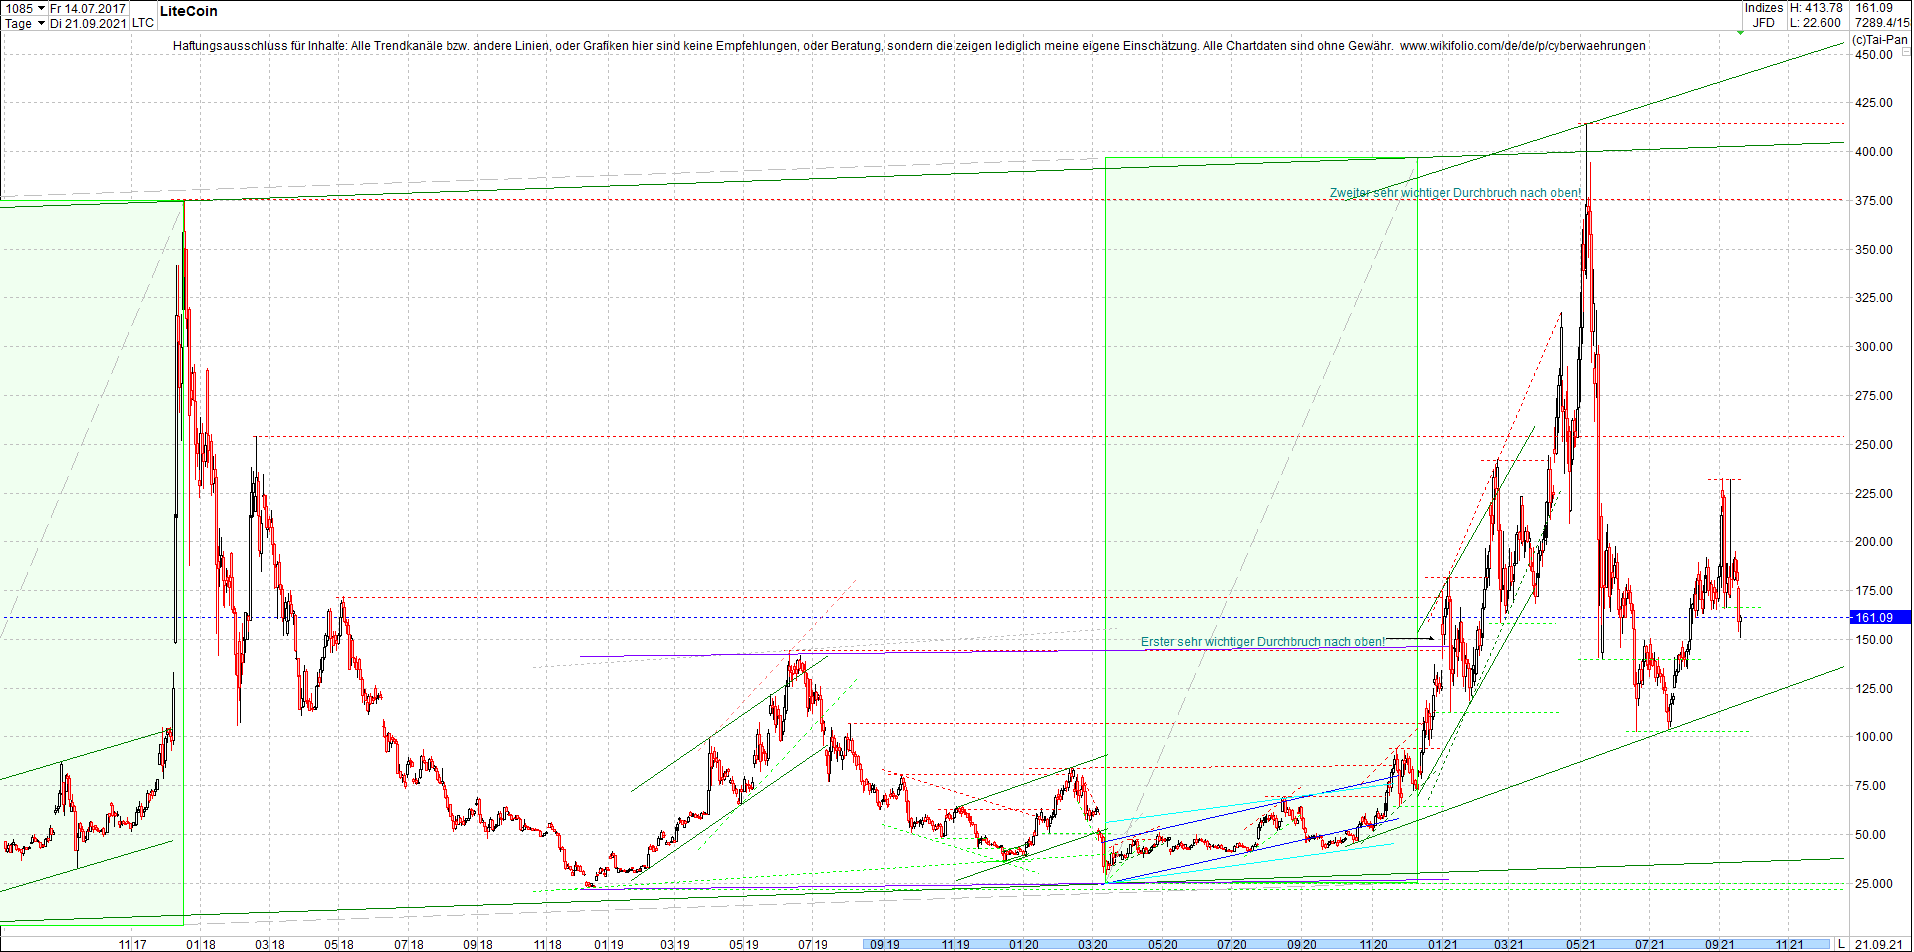Select the "JFD" data source label
Screen dimensions: 1914x952
(x=1766, y=21)
